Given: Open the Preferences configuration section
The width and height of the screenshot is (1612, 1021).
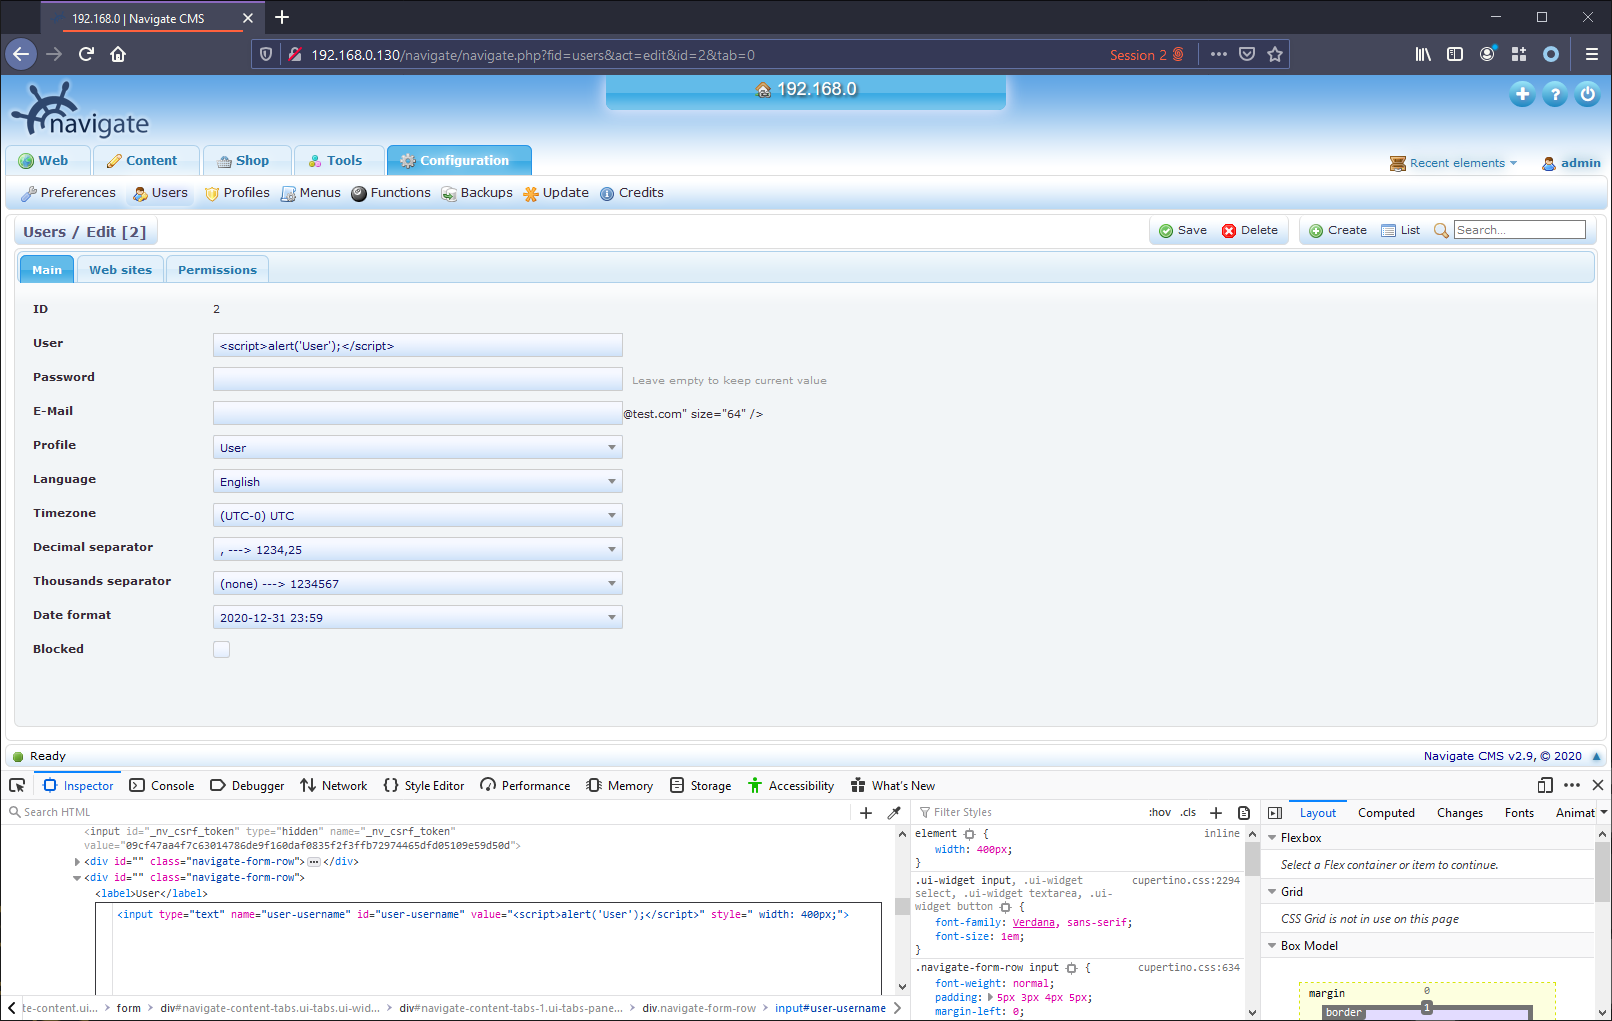Looking at the screenshot, I should (x=68, y=193).
